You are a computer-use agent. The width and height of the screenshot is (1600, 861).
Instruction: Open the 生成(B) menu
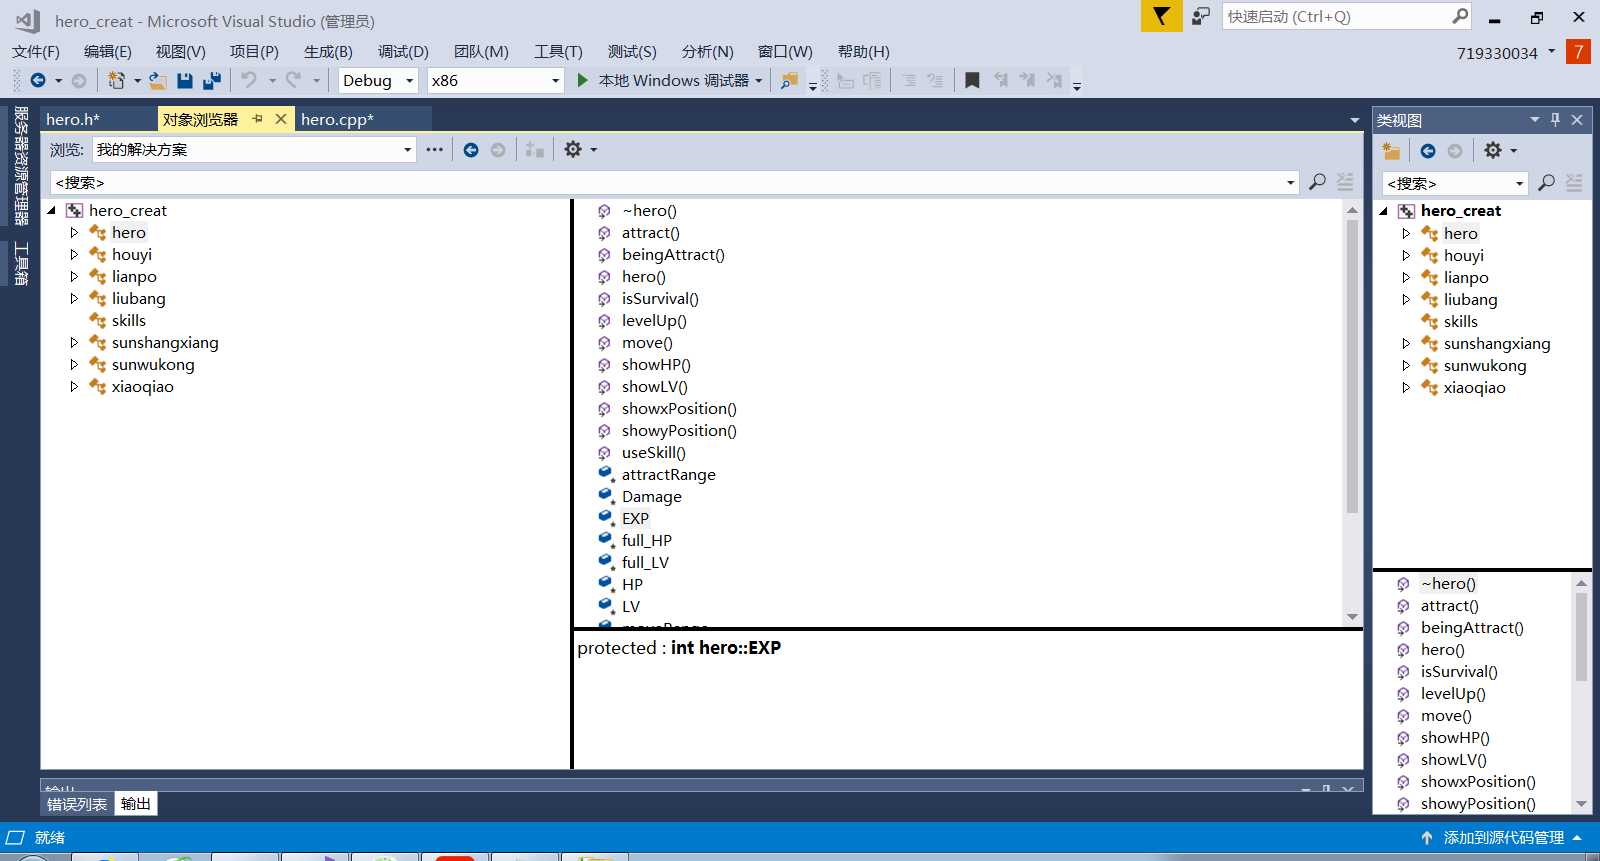click(328, 52)
